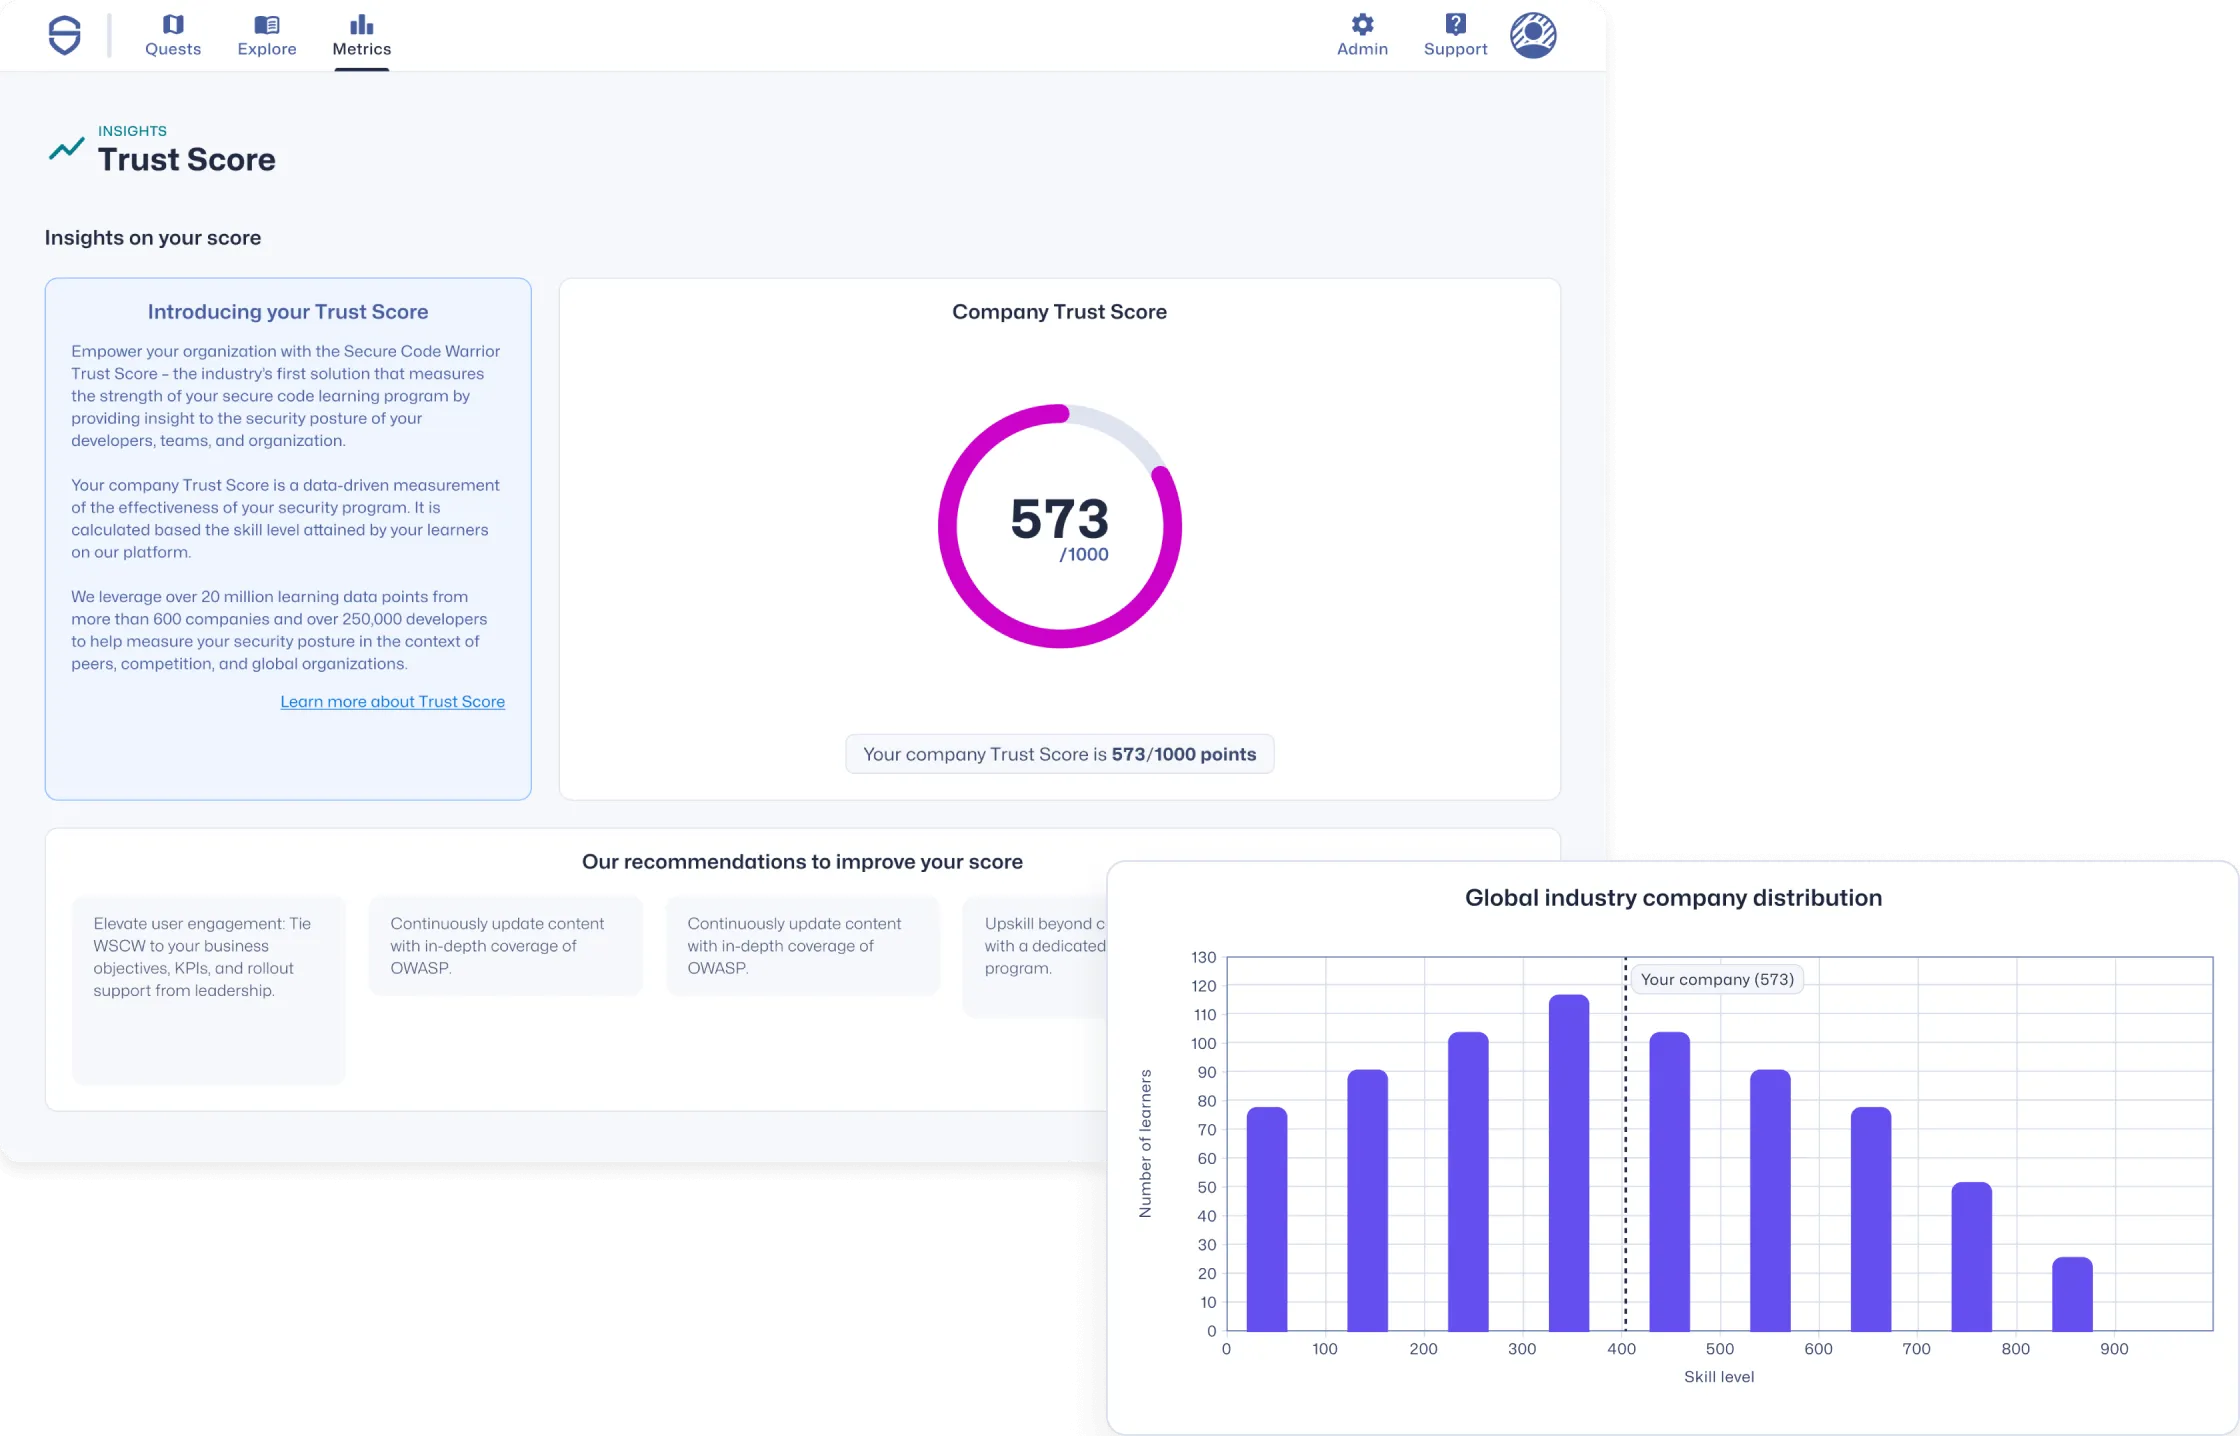Open the Admin gear icon
Image resolution: width=2240 pixels, height=1436 pixels.
coord(1362,24)
